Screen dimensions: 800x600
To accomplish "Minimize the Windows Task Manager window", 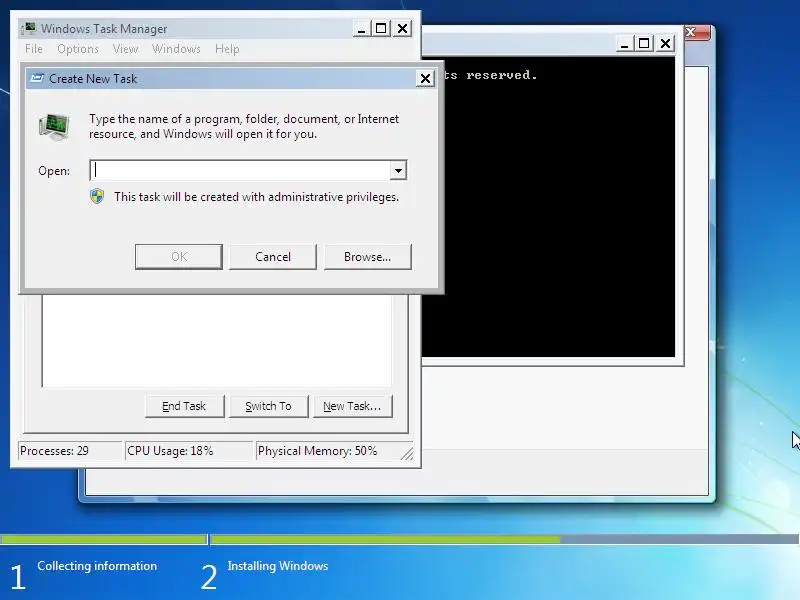I will pyautogui.click(x=361, y=29).
